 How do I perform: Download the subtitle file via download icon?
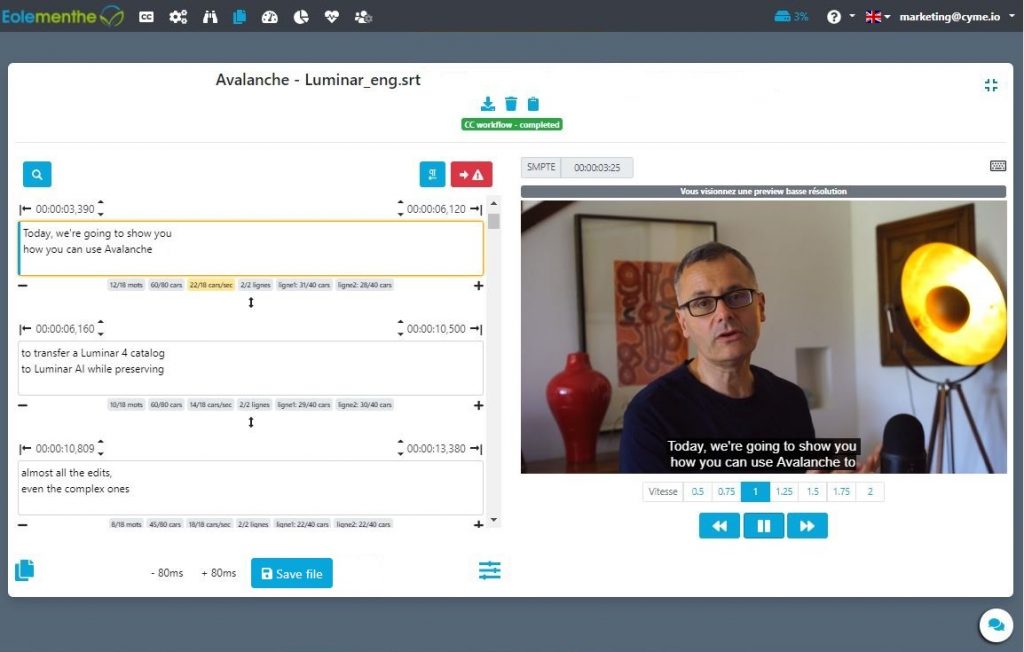click(x=487, y=104)
